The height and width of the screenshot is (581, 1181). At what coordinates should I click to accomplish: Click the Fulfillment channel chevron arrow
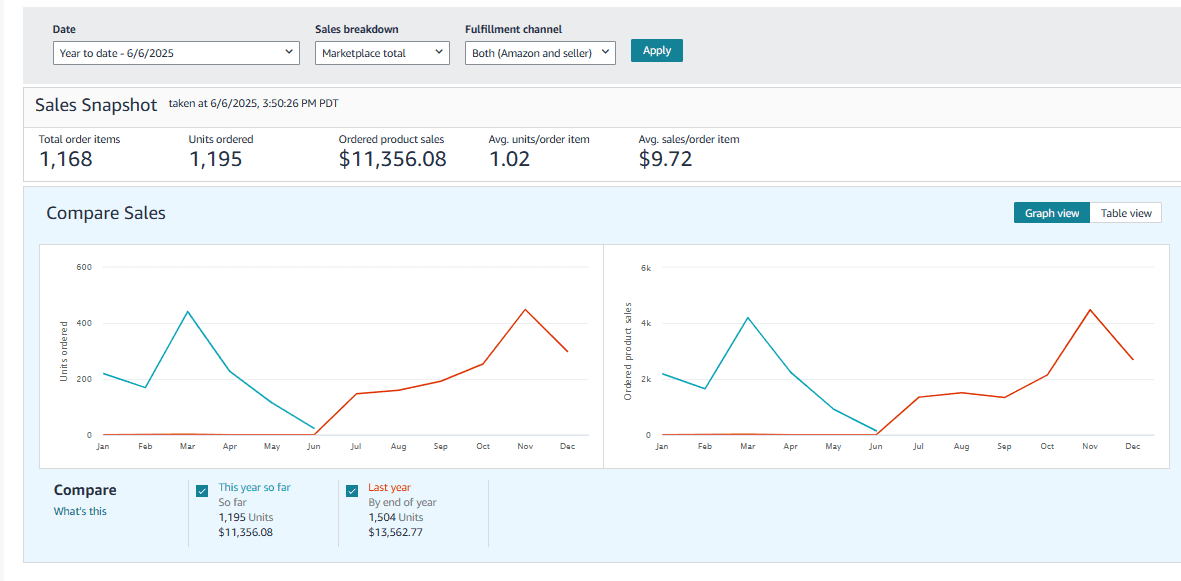[x=605, y=52]
